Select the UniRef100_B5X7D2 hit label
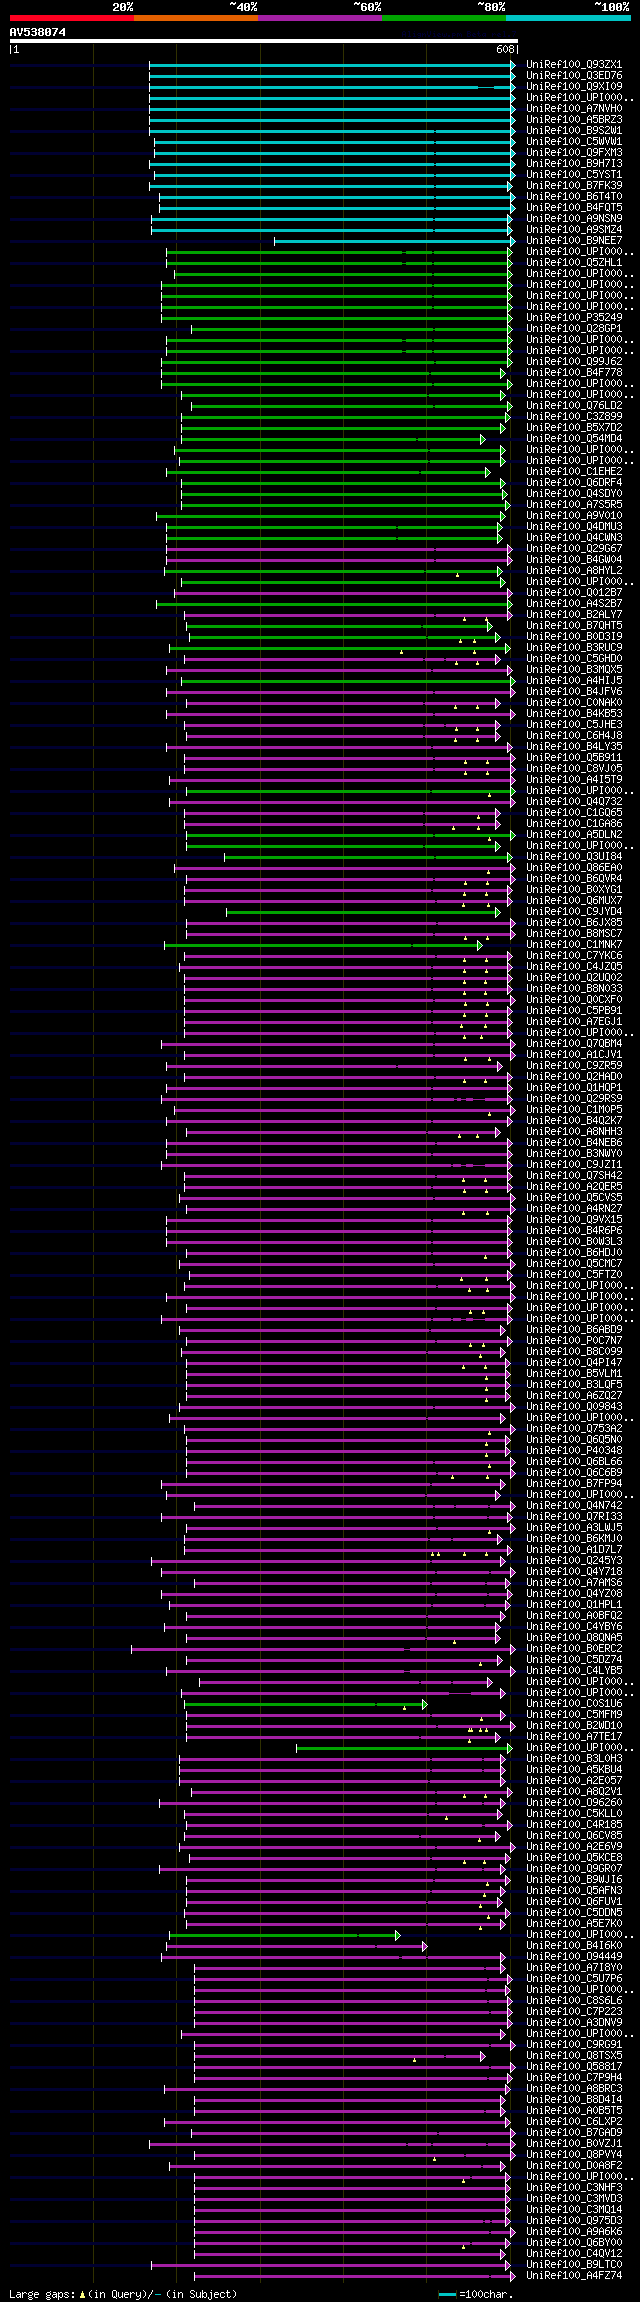 [x=574, y=428]
